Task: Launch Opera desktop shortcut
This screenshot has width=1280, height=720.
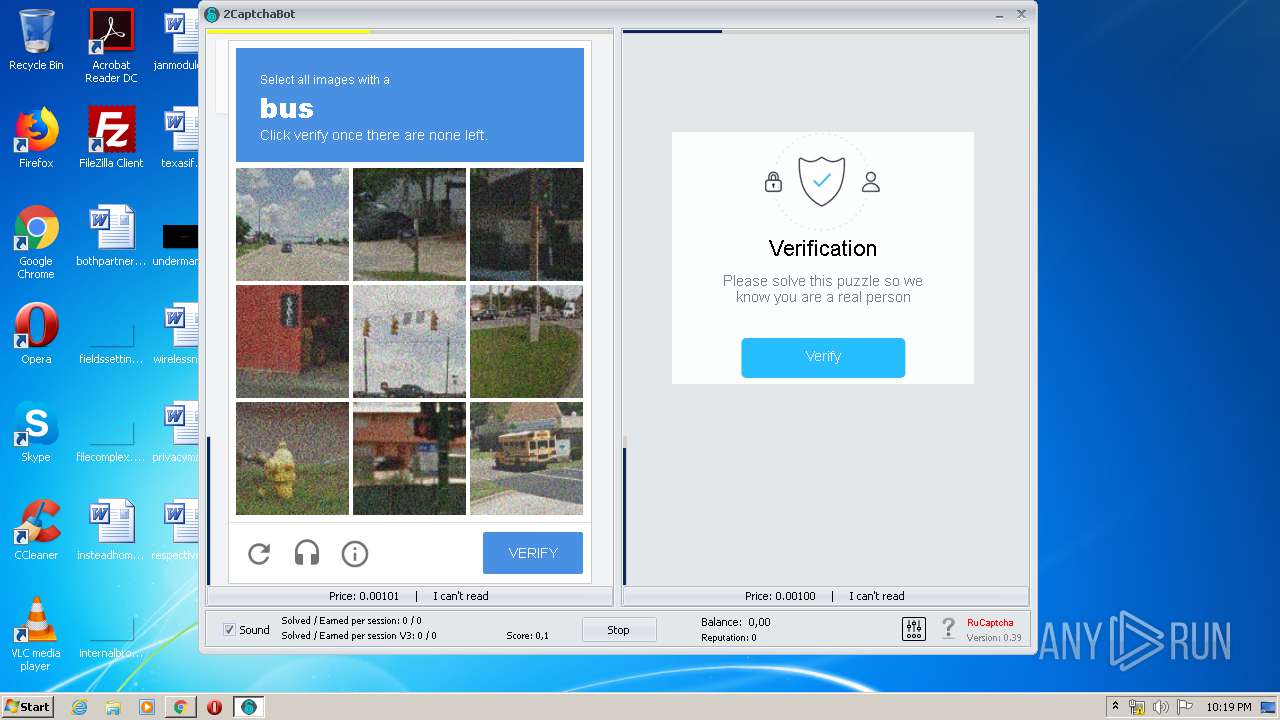Action: point(36,334)
